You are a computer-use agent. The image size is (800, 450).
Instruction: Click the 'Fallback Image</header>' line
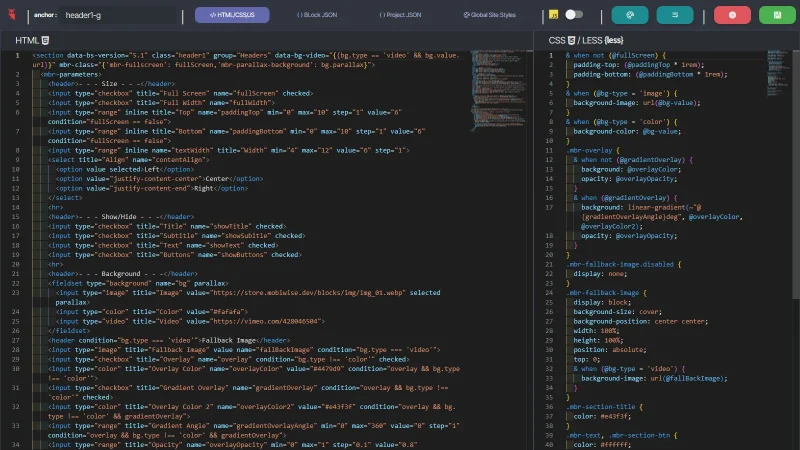point(169,340)
